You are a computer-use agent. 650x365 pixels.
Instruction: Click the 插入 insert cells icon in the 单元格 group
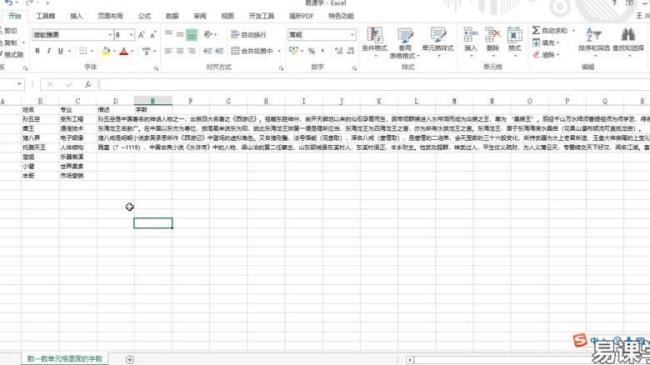point(471,41)
